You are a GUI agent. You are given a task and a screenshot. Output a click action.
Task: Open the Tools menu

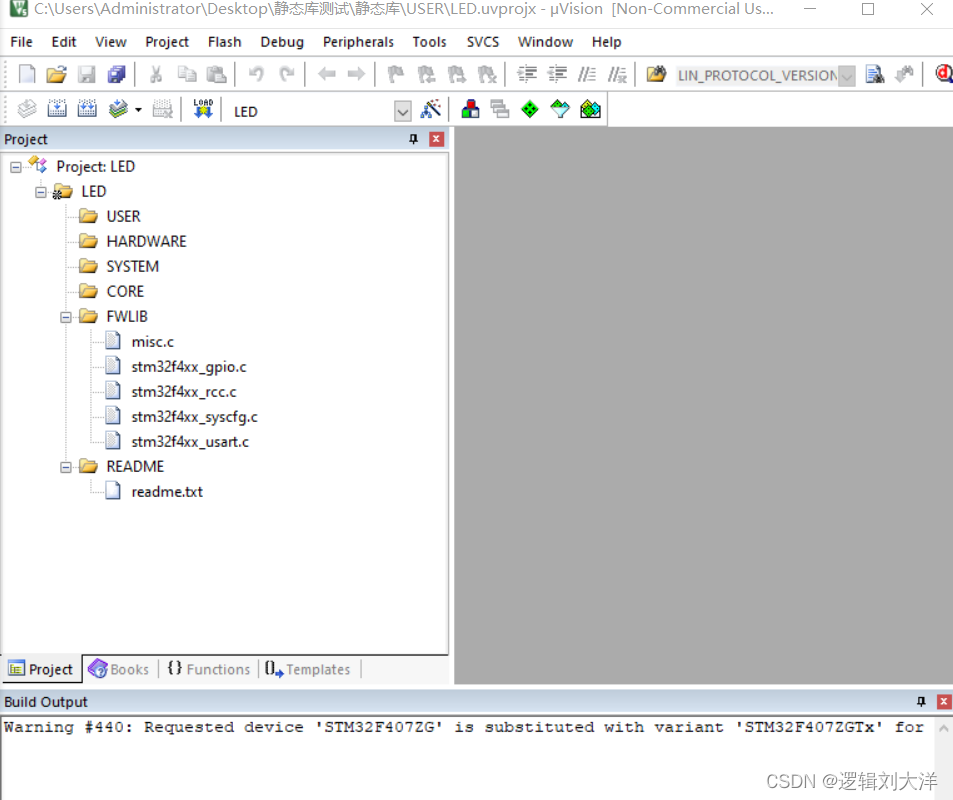429,42
